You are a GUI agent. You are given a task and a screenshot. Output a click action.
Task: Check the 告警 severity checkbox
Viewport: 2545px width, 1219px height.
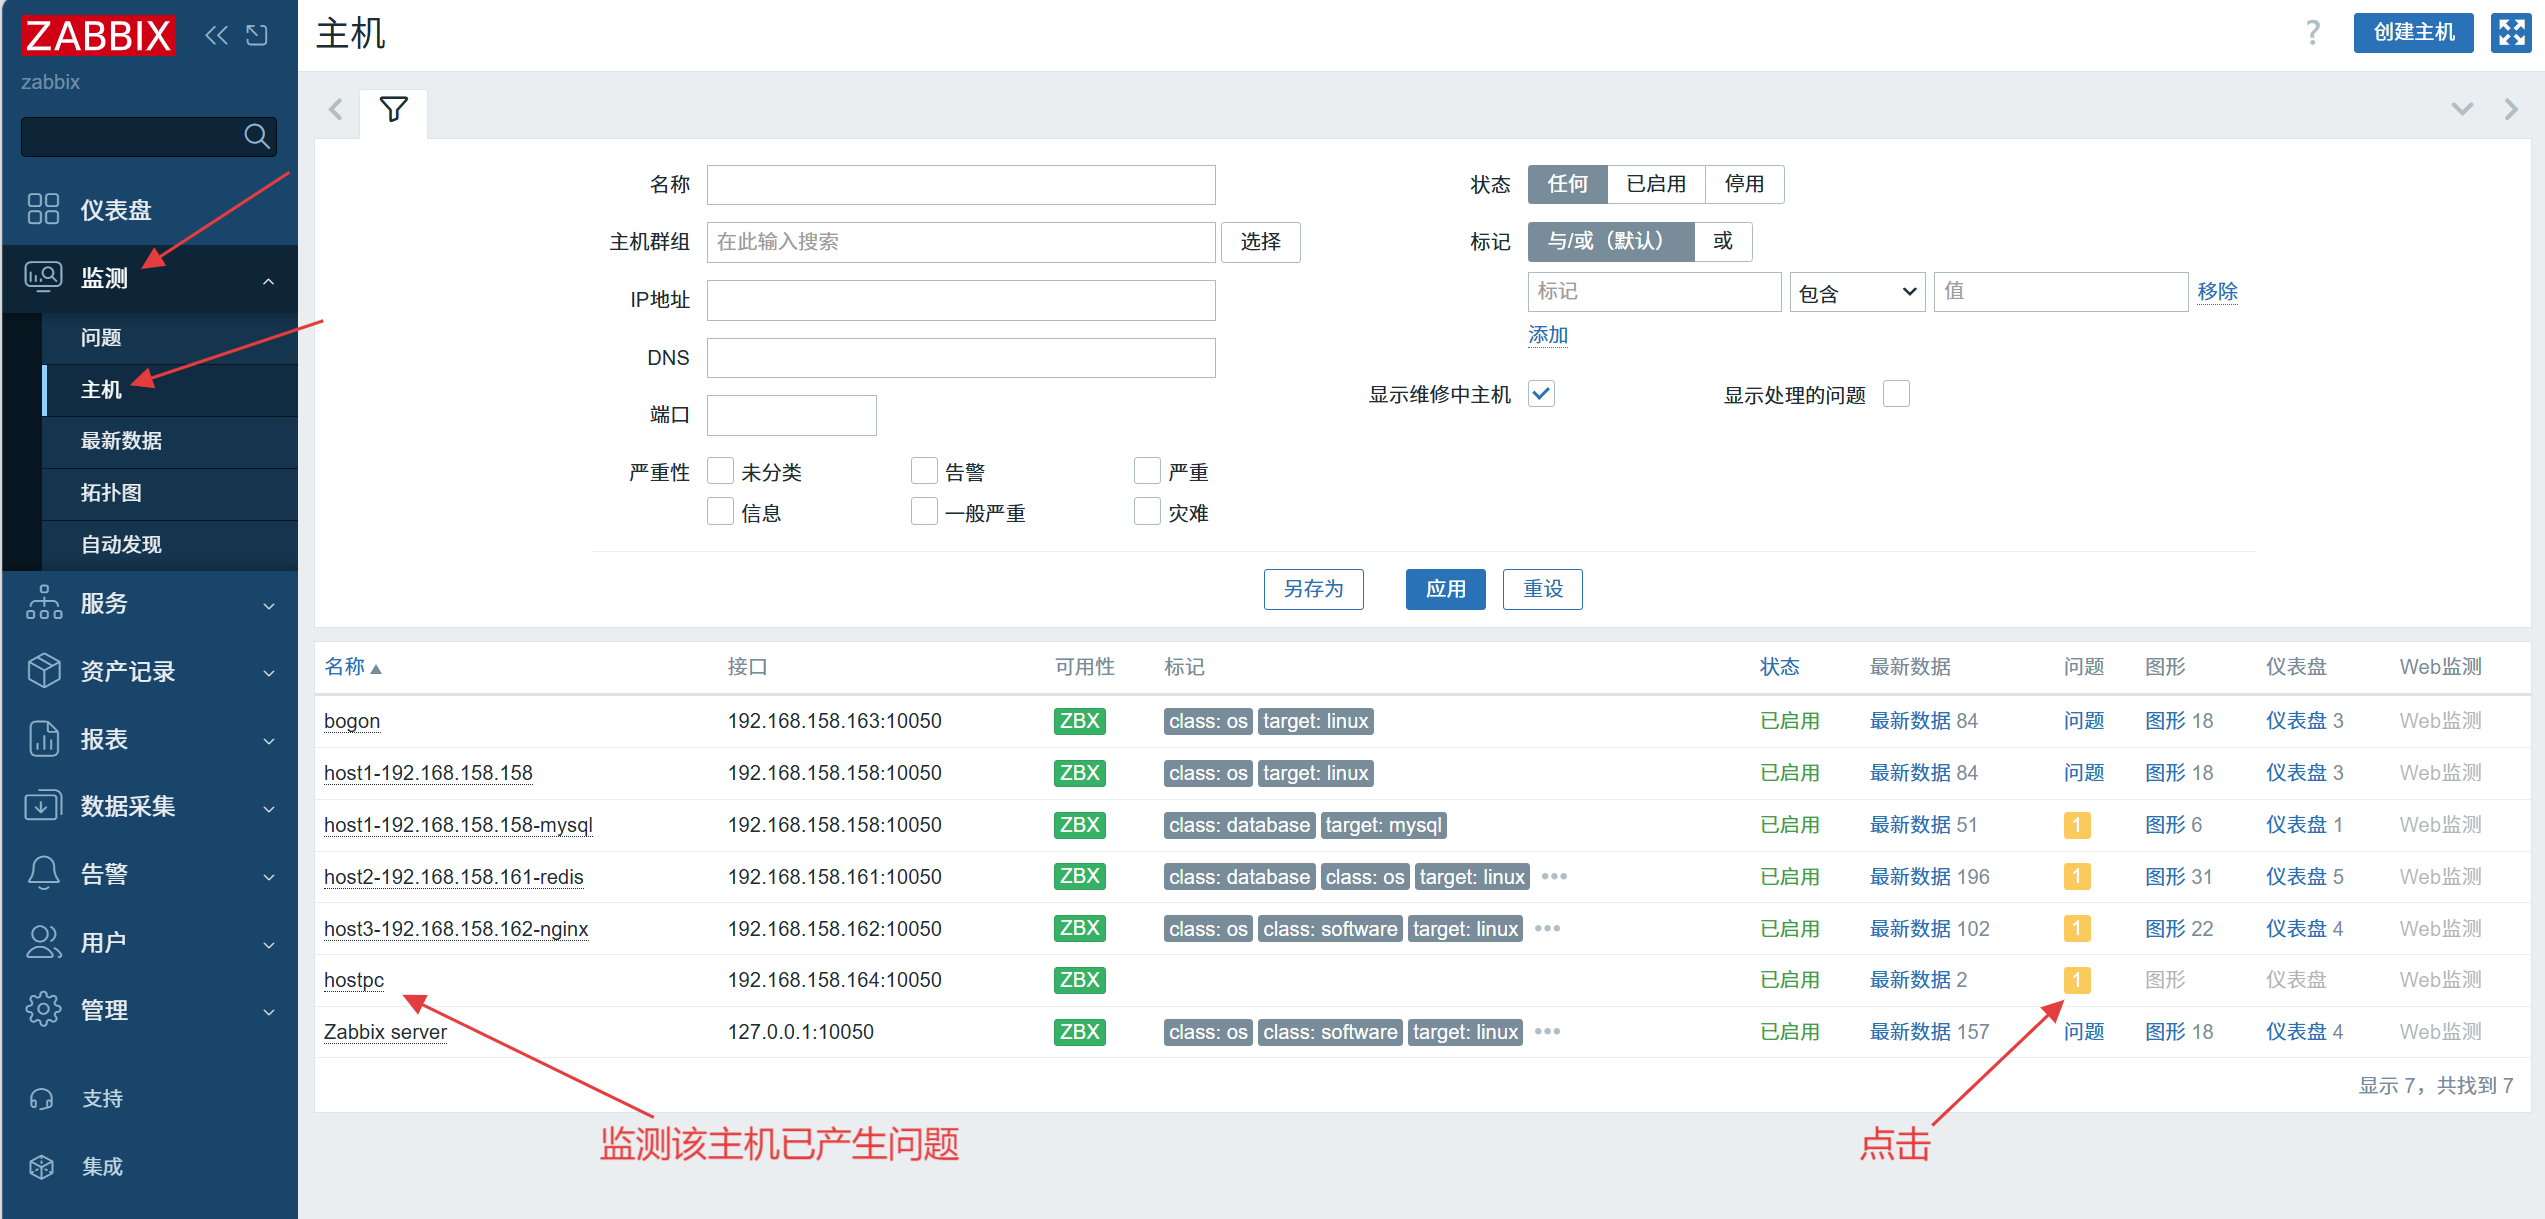point(924,471)
